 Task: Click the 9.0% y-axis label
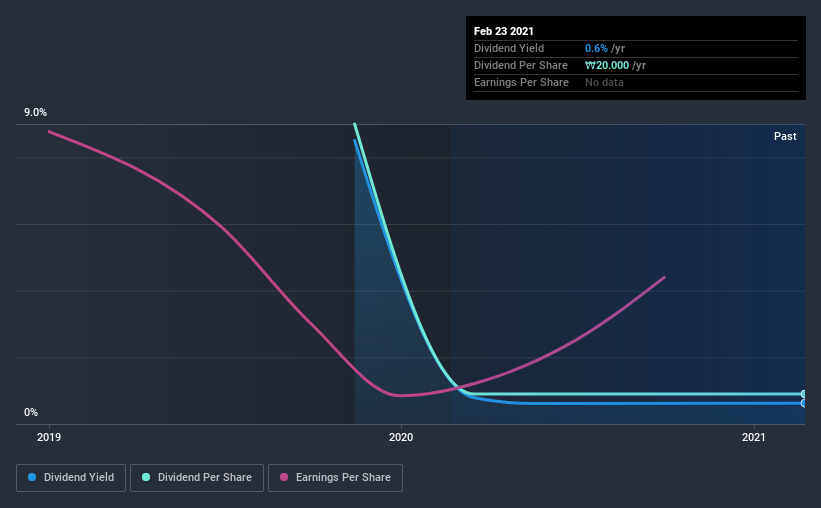tap(35, 112)
